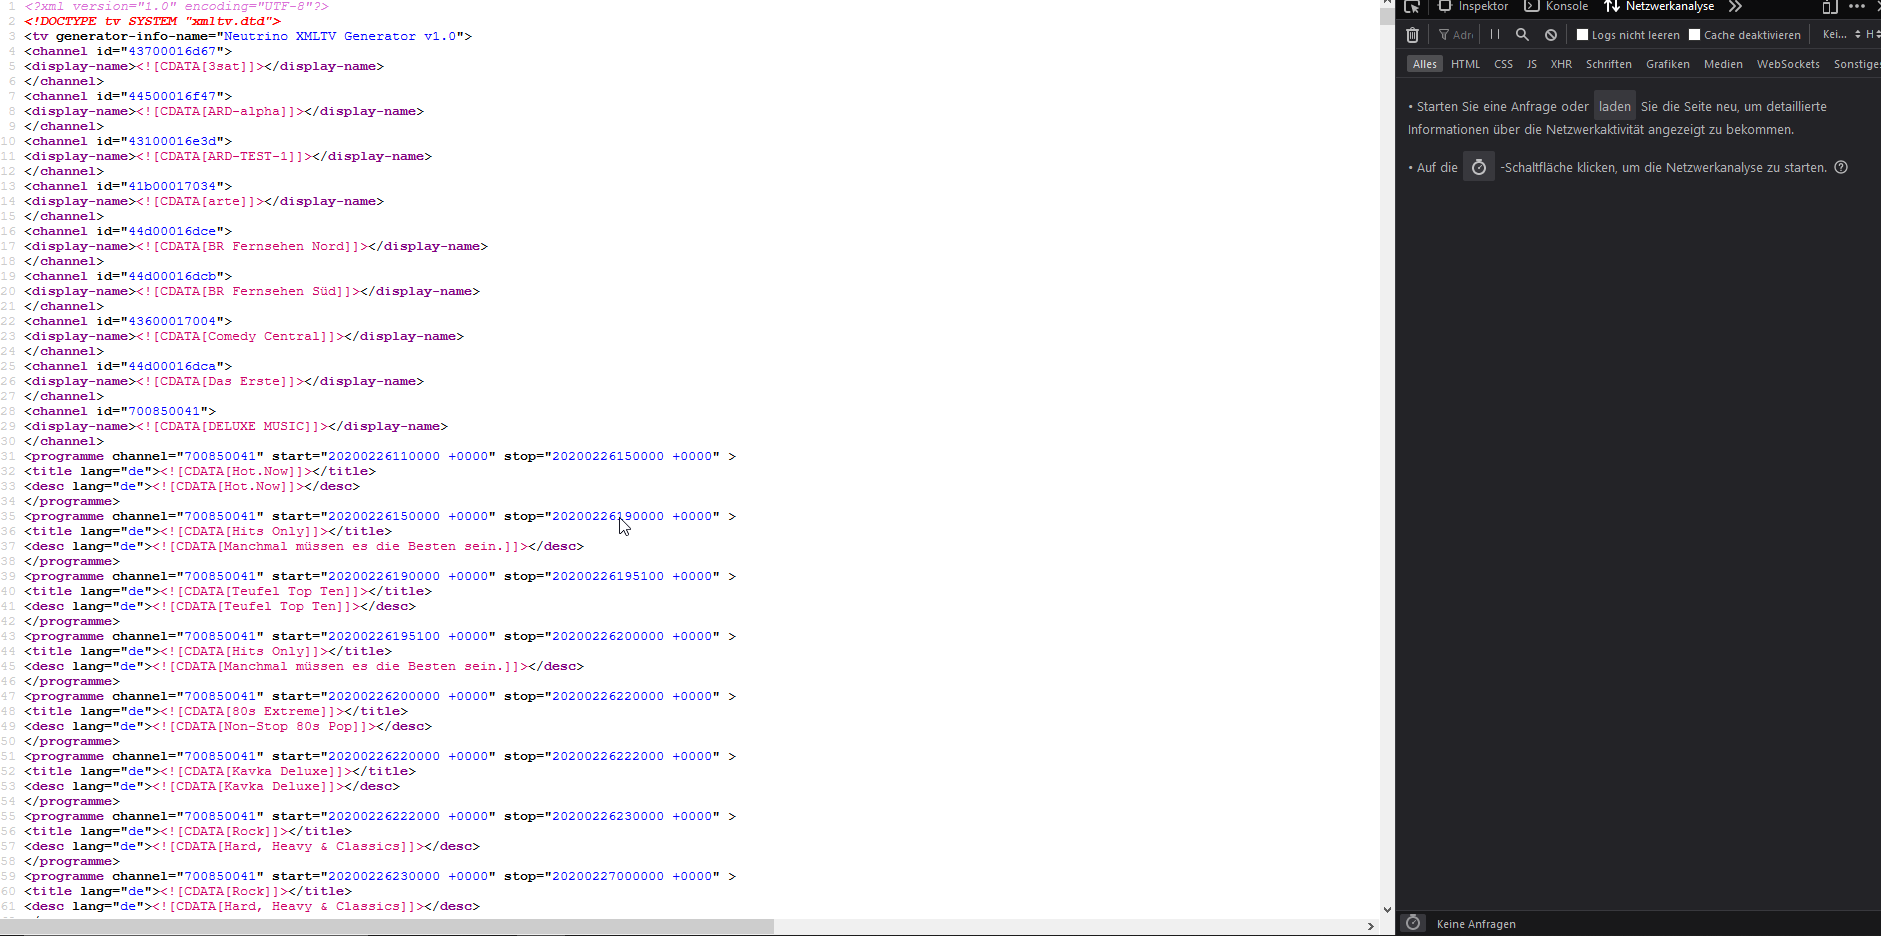
Task: Click the 'laden' reload button
Action: (1614, 106)
